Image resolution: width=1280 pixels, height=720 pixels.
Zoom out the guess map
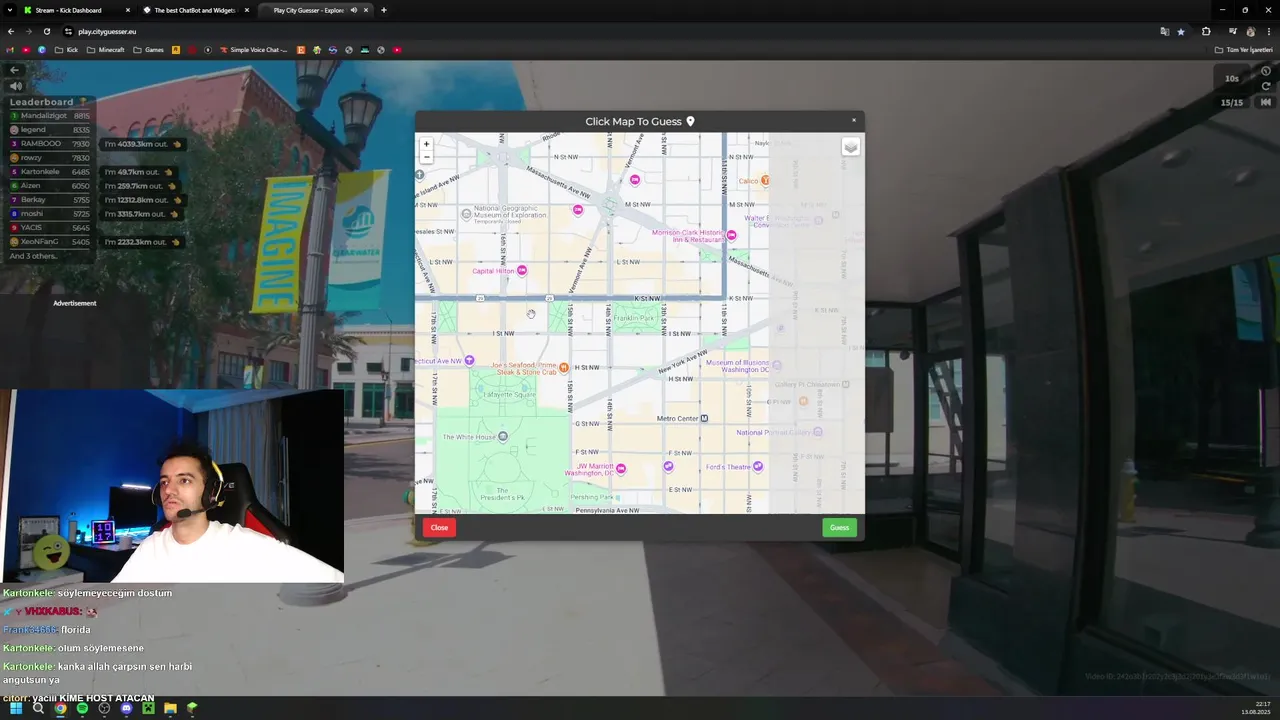(x=426, y=157)
